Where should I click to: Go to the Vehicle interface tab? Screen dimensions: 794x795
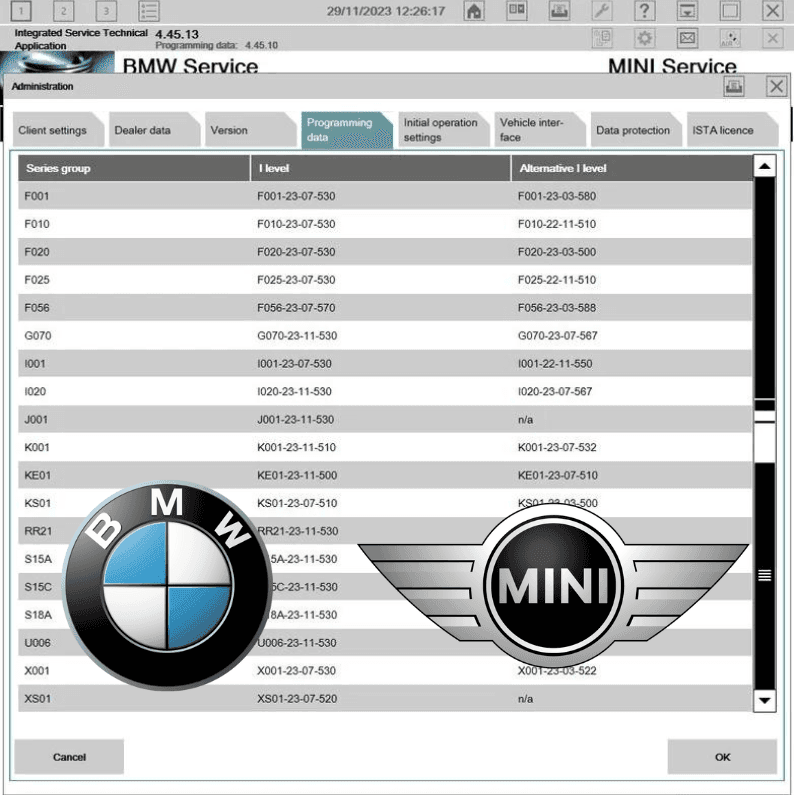tap(539, 130)
